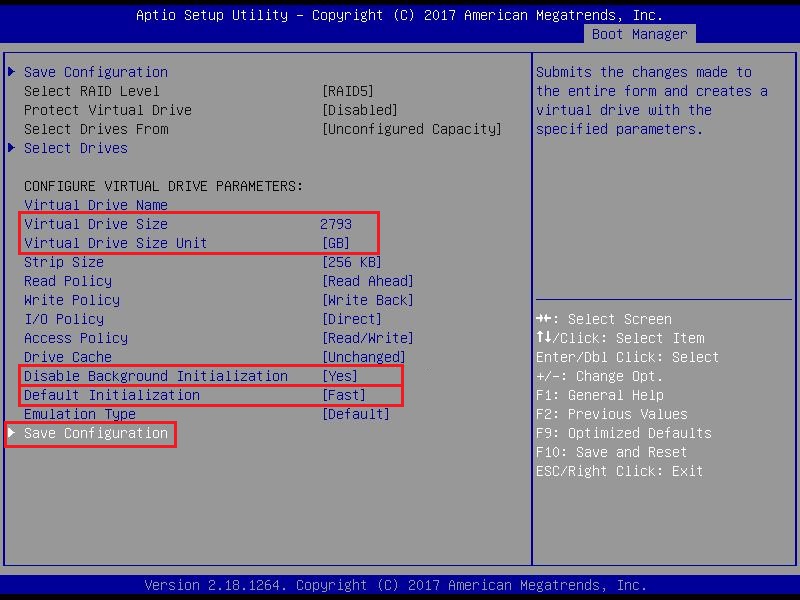
Task: Click the arrow beside top Save Configuration
Action: (12, 72)
